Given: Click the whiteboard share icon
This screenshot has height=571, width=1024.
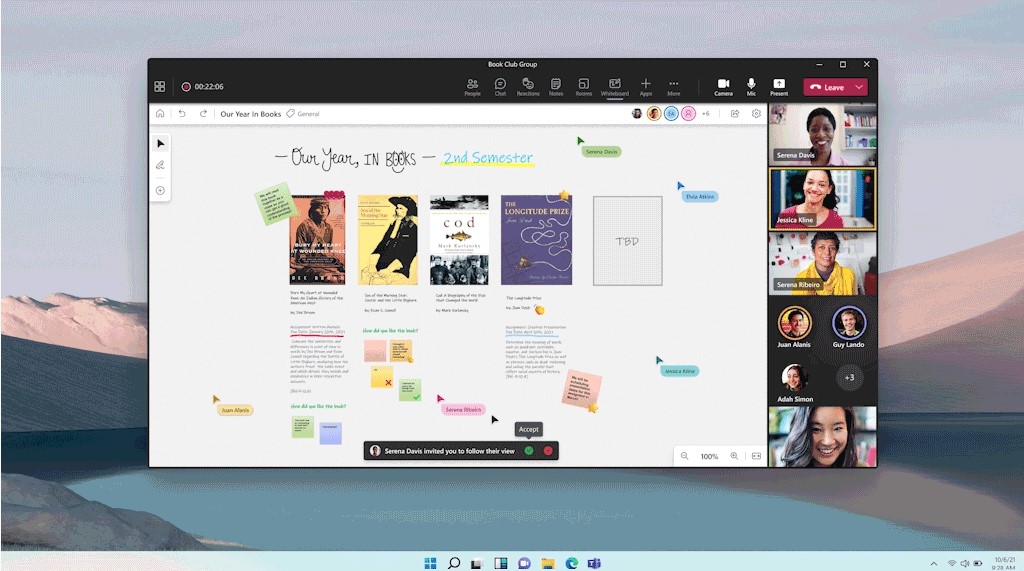Looking at the screenshot, I should pyautogui.click(x=735, y=114).
